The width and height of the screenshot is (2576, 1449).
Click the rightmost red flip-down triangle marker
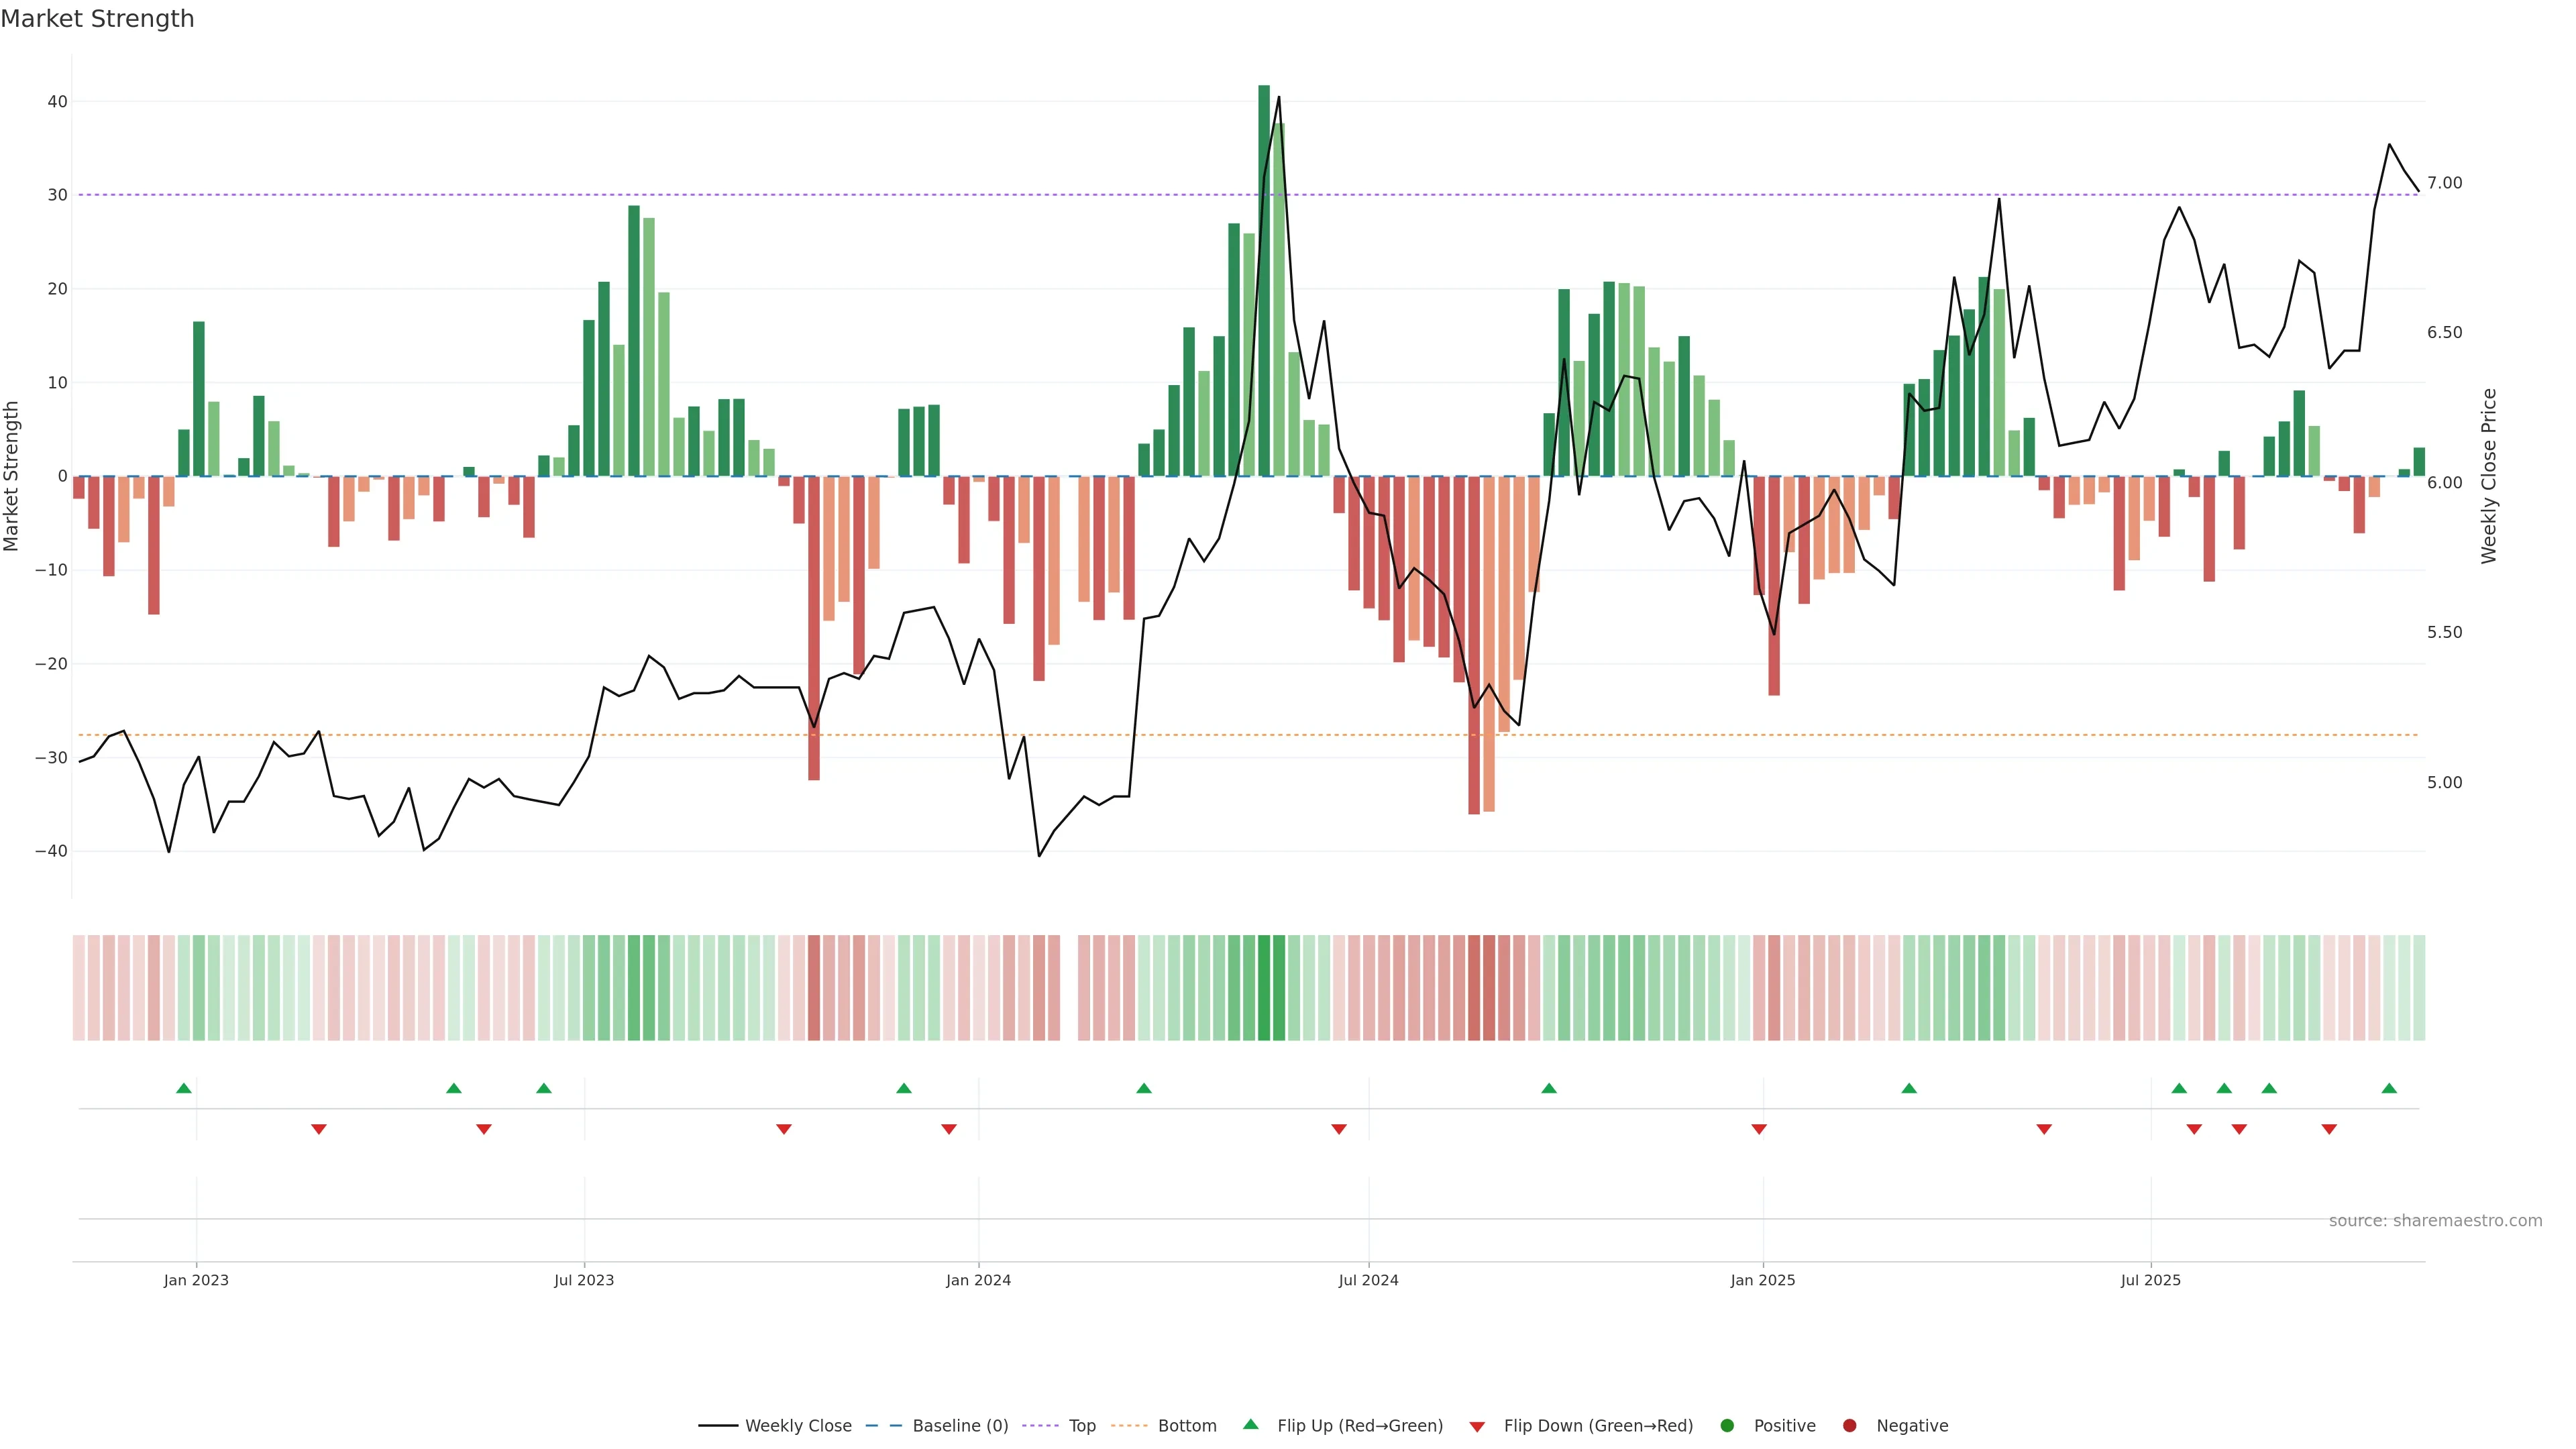tap(2329, 1129)
